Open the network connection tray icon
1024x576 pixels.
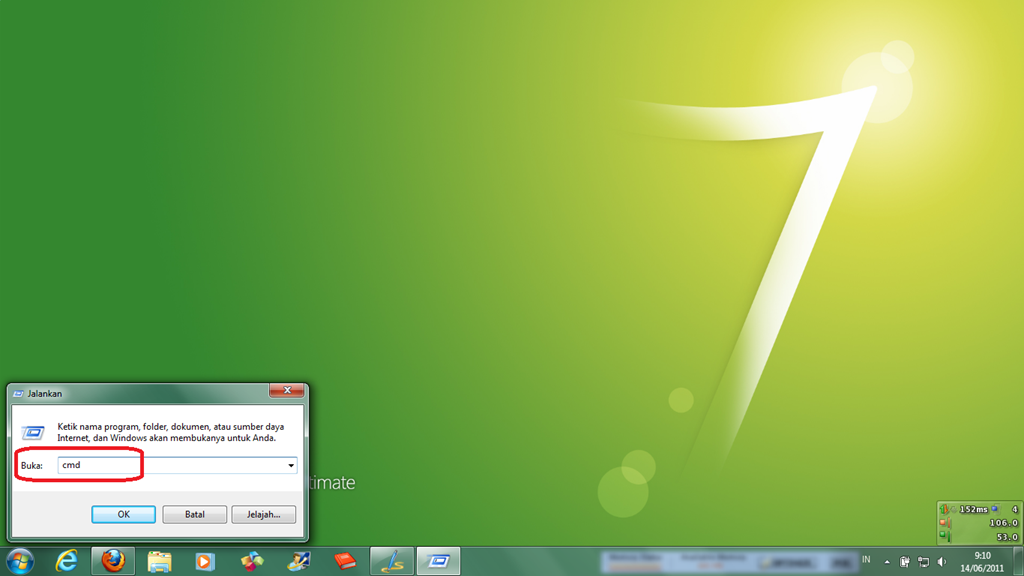pyautogui.click(x=923, y=562)
